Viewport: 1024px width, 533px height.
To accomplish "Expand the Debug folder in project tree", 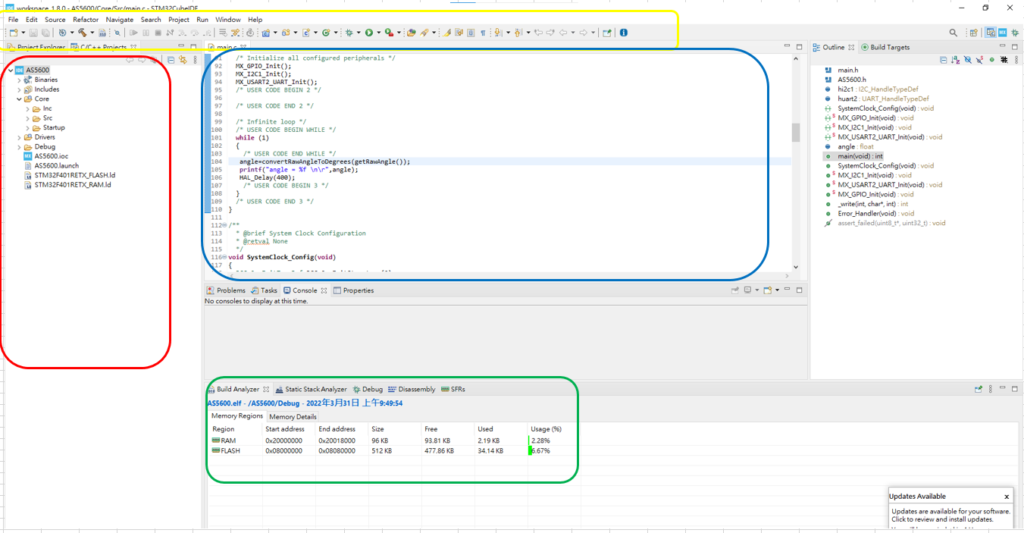I will (x=19, y=147).
